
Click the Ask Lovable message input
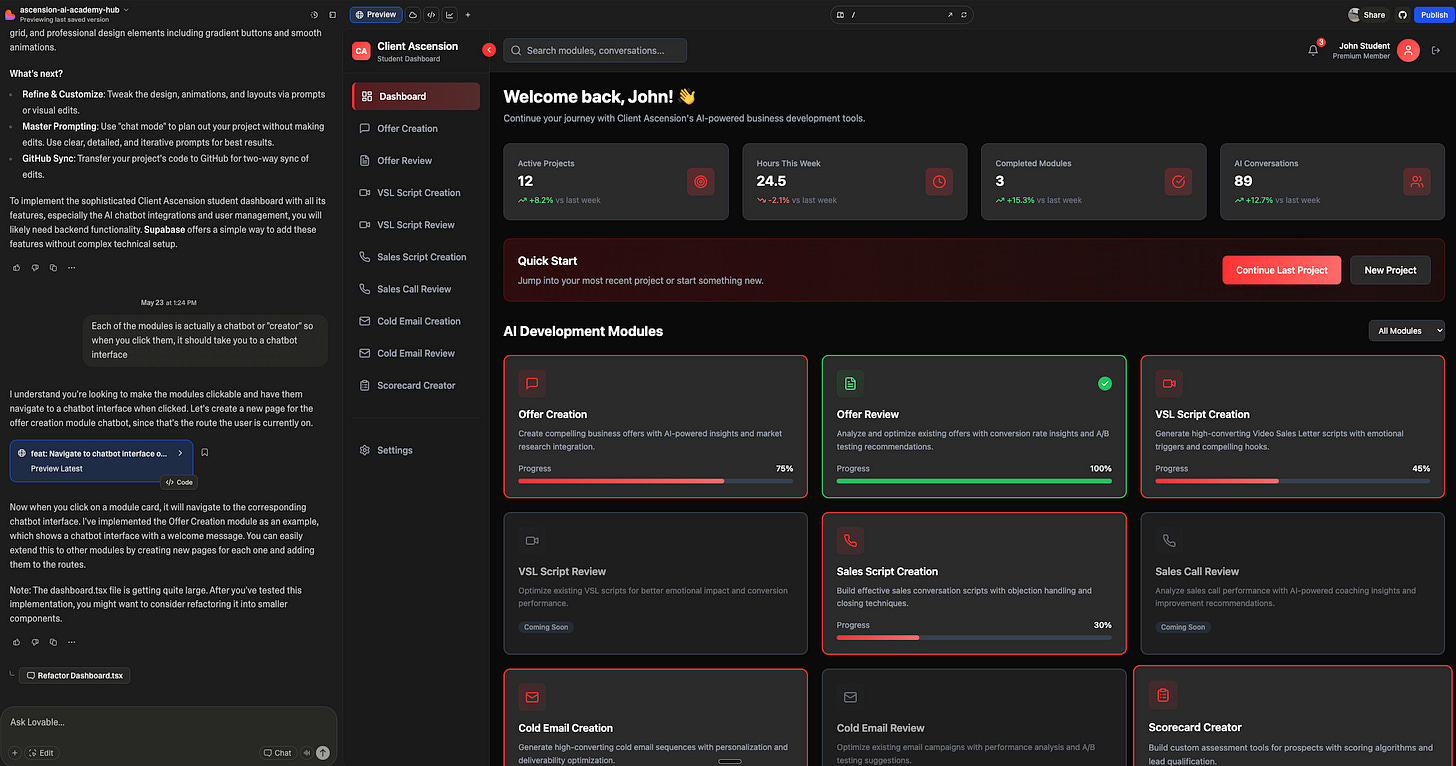(x=168, y=722)
